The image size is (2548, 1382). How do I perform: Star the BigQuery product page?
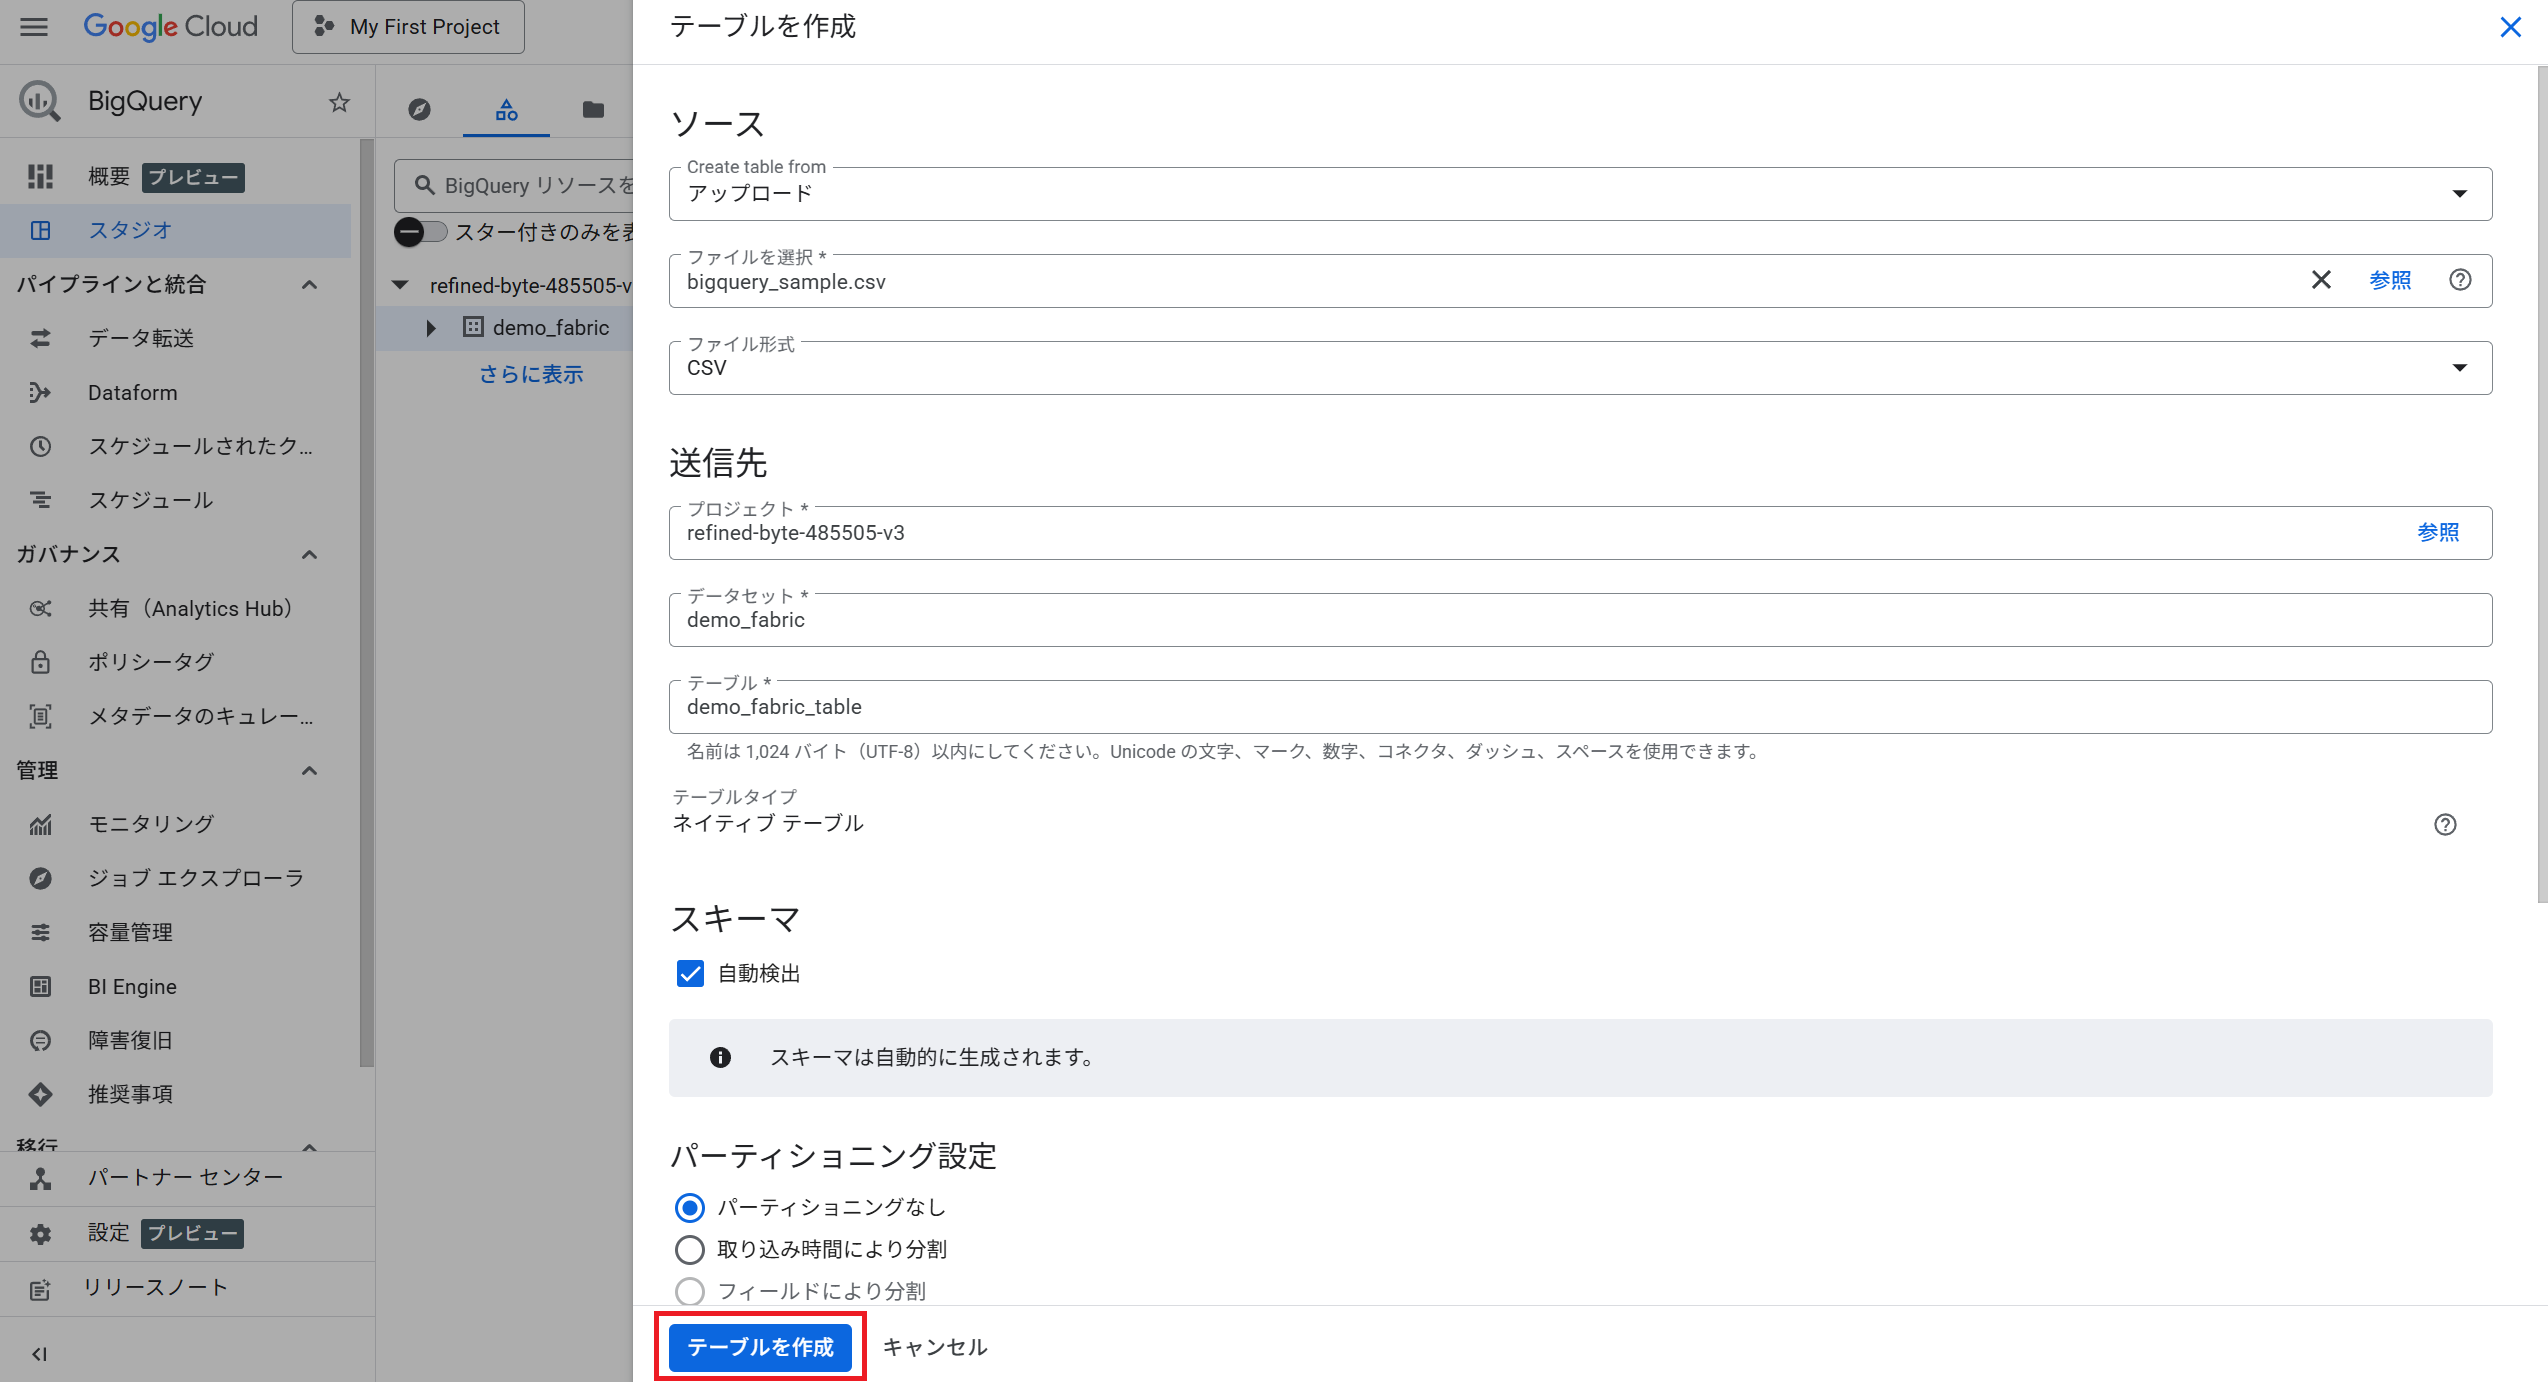pyautogui.click(x=339, y=102)
